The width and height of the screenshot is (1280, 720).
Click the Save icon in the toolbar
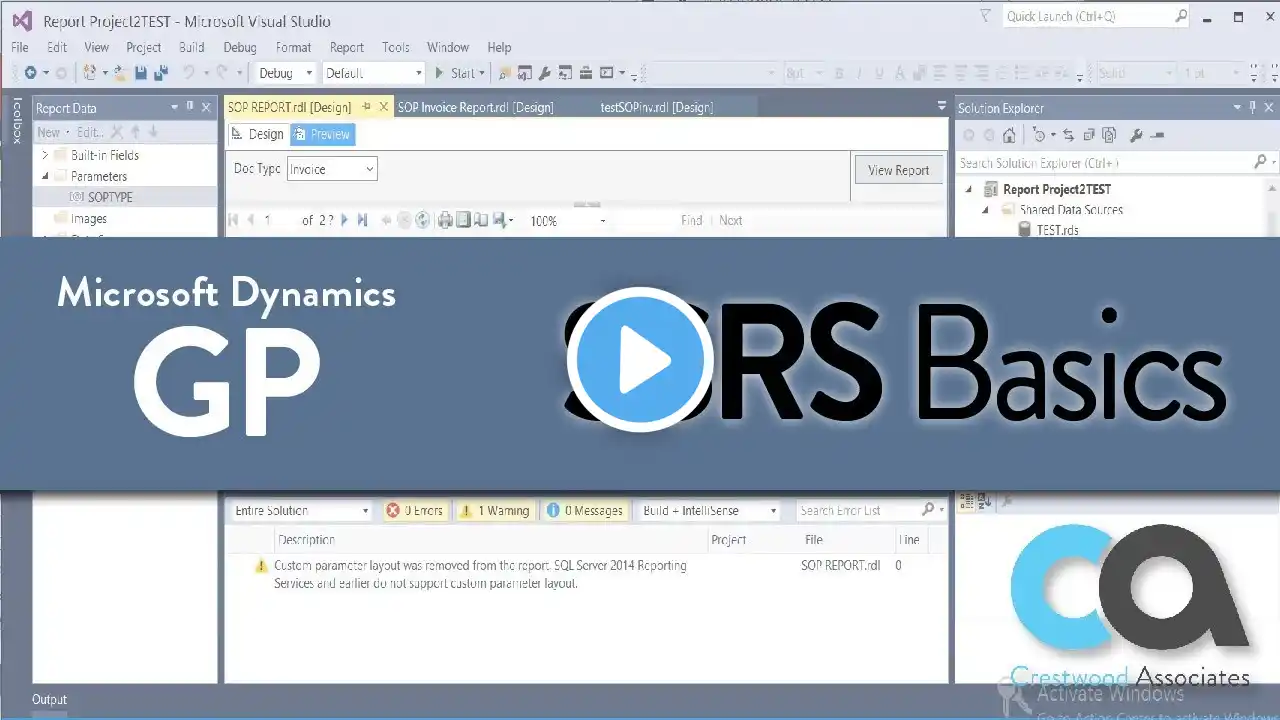(141, 73)
